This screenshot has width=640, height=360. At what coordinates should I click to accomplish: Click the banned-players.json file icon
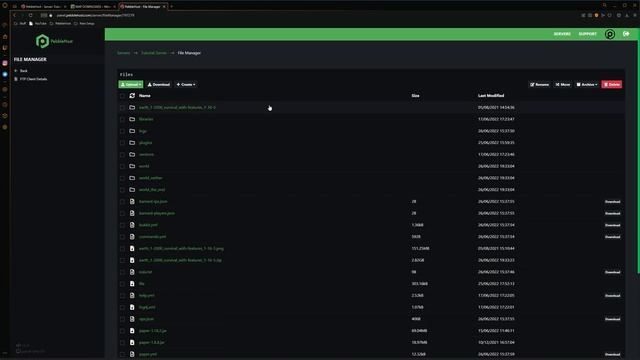(132, 213)
